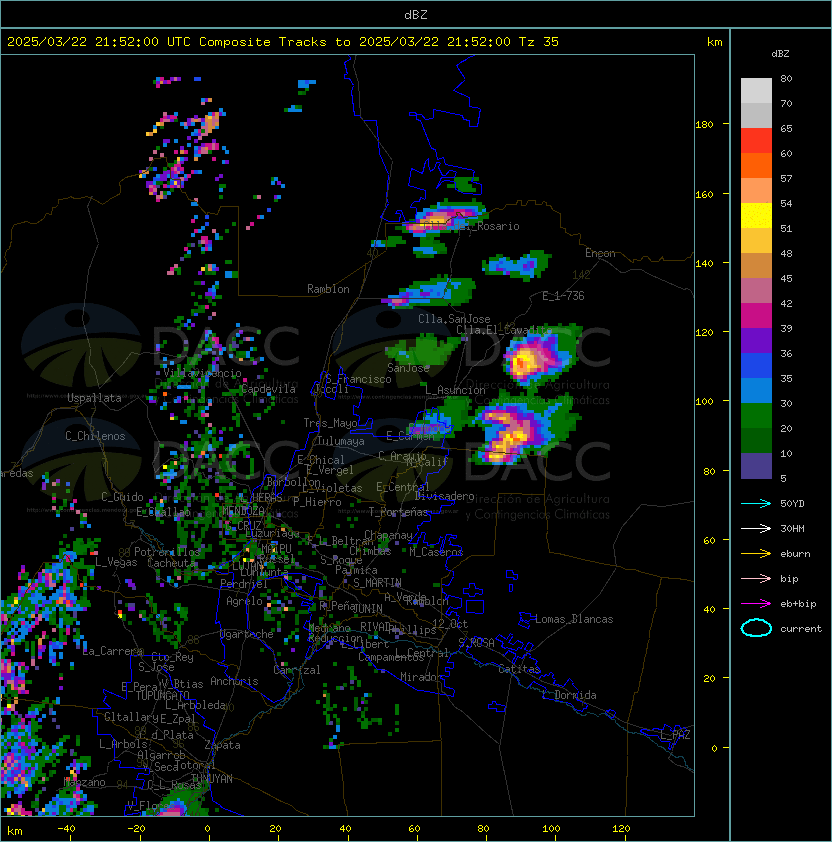832x842 pixels.
Task: Click the 'S_Francisco' place label
Action: click(358, 379)
